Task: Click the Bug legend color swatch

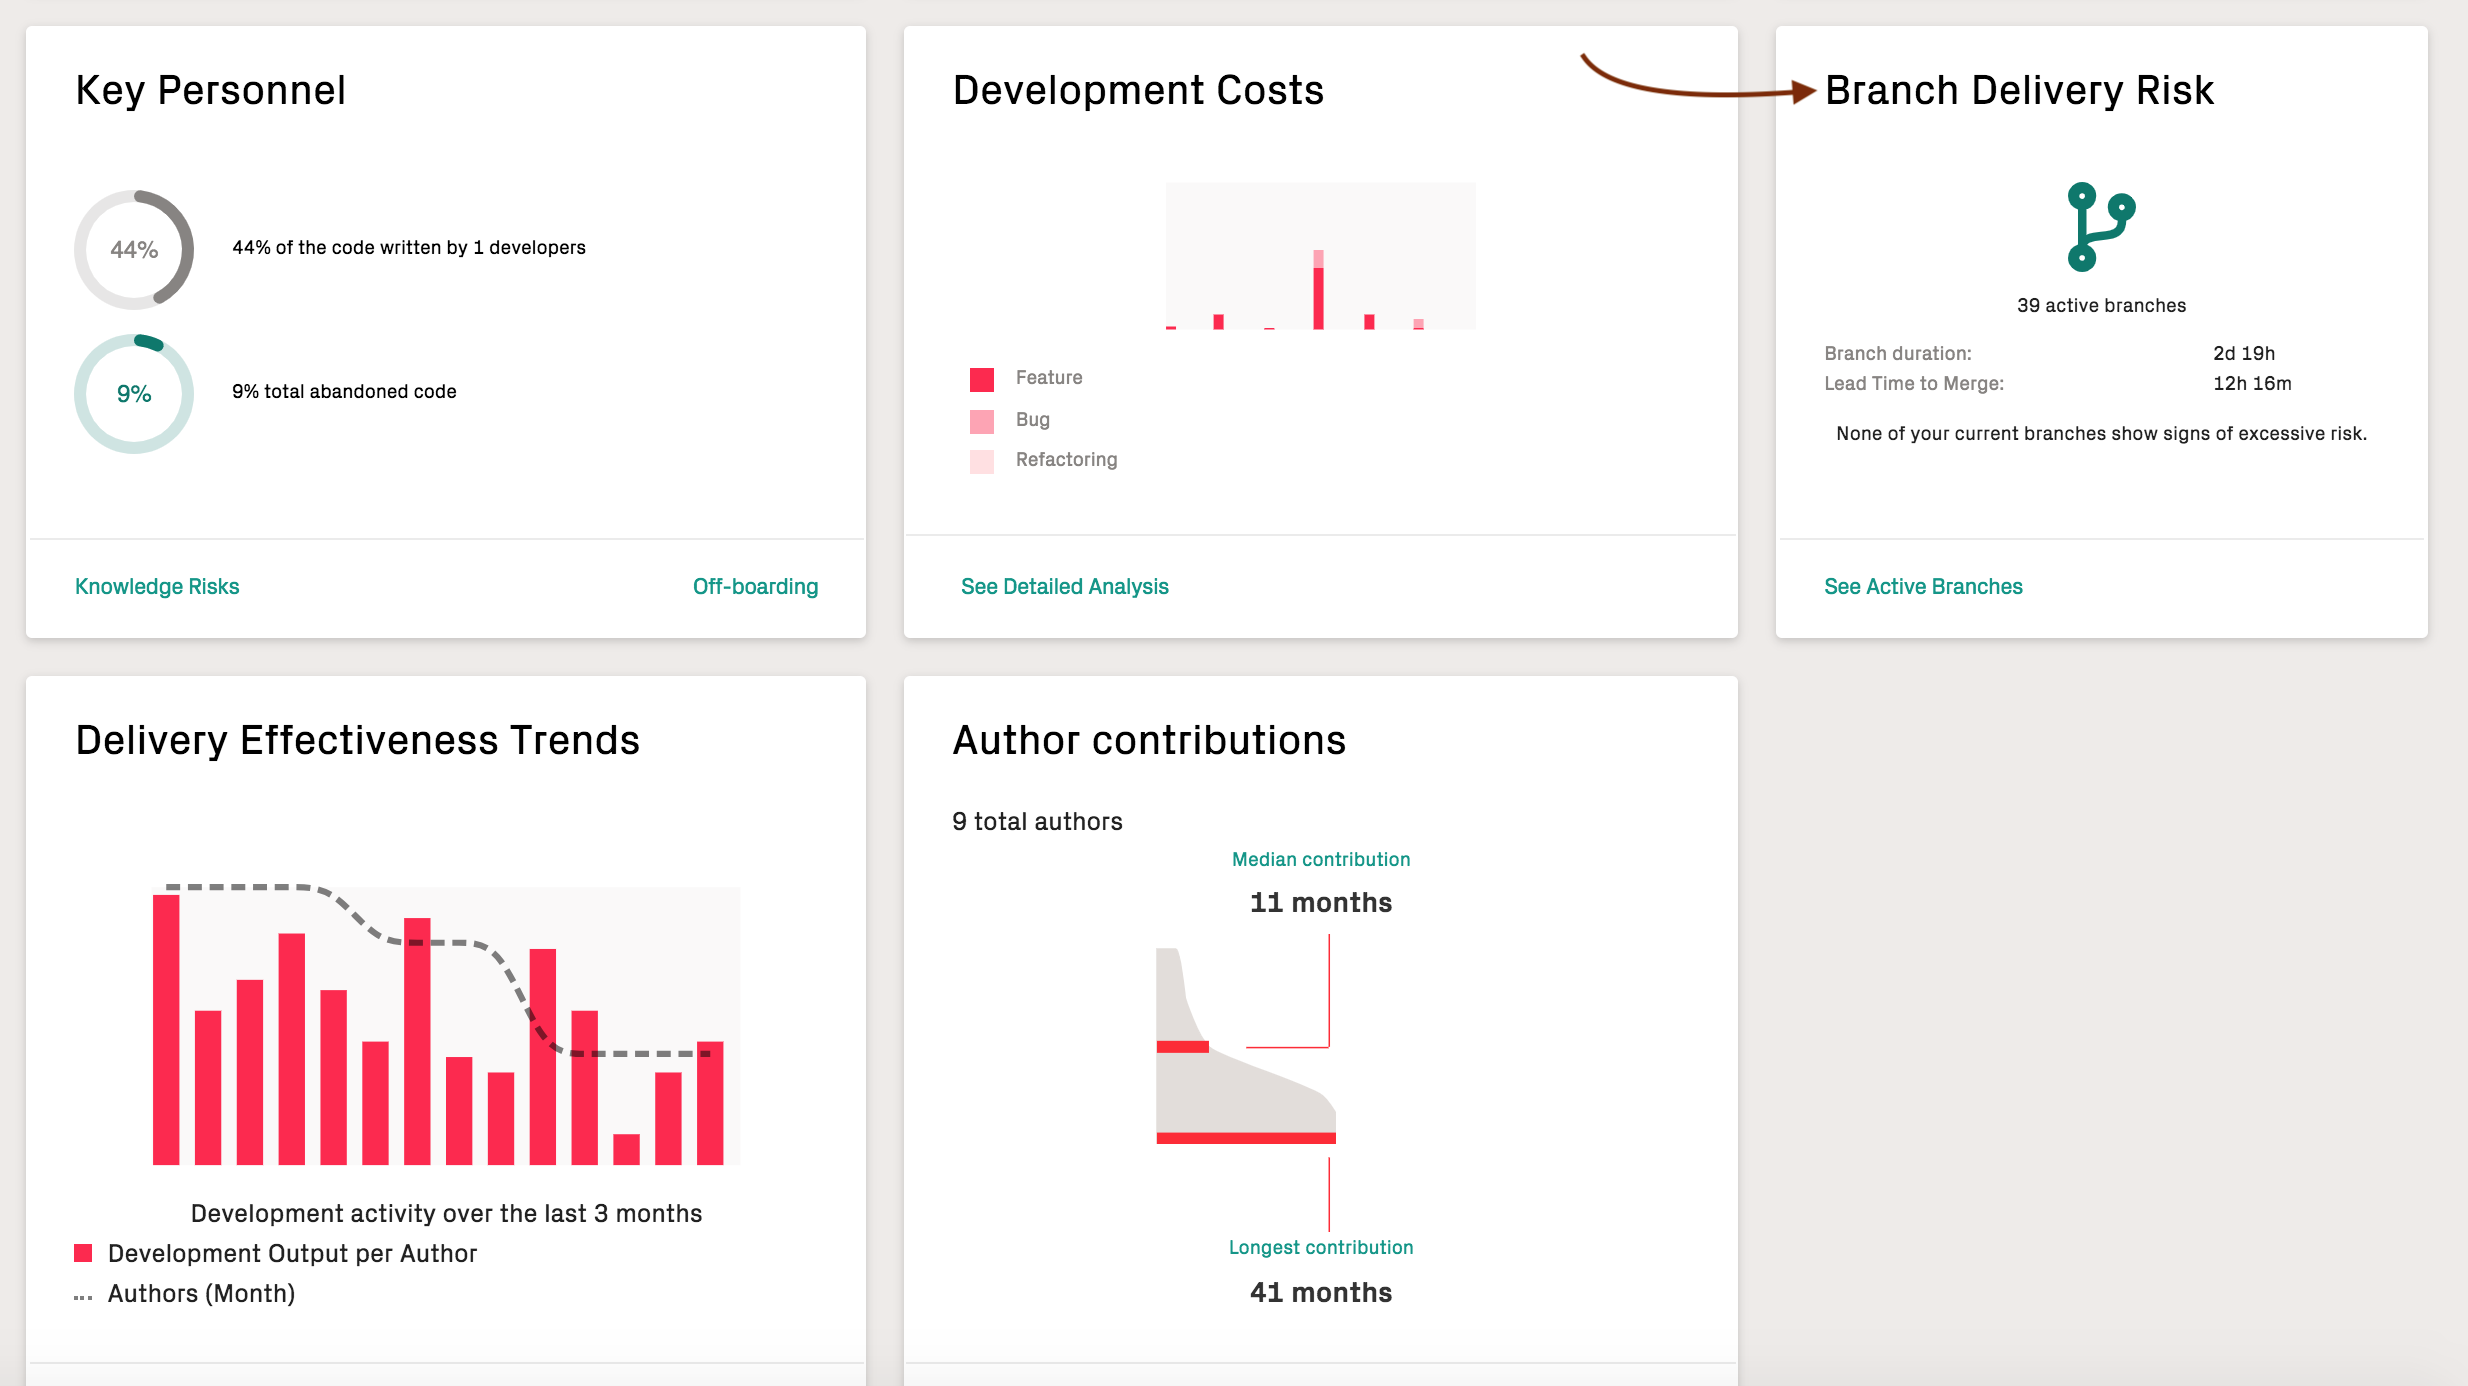Action: (982, 421)
